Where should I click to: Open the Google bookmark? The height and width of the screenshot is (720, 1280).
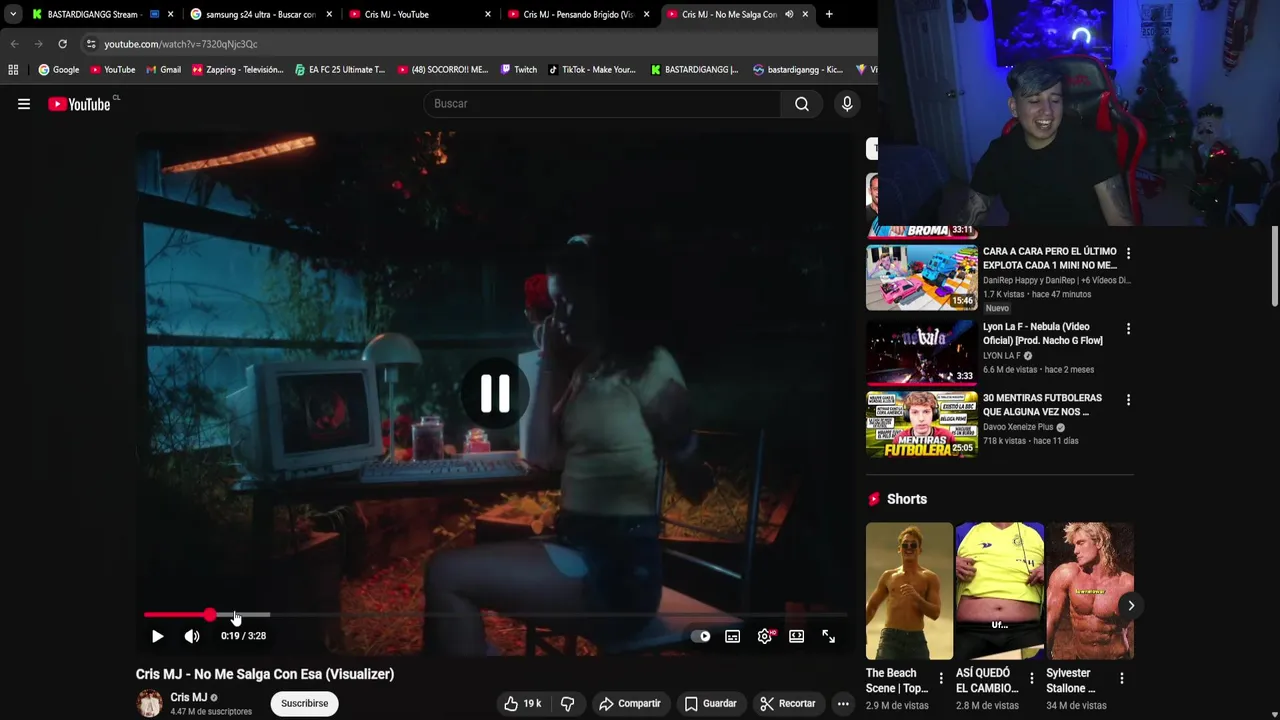[x=59, y=70]
